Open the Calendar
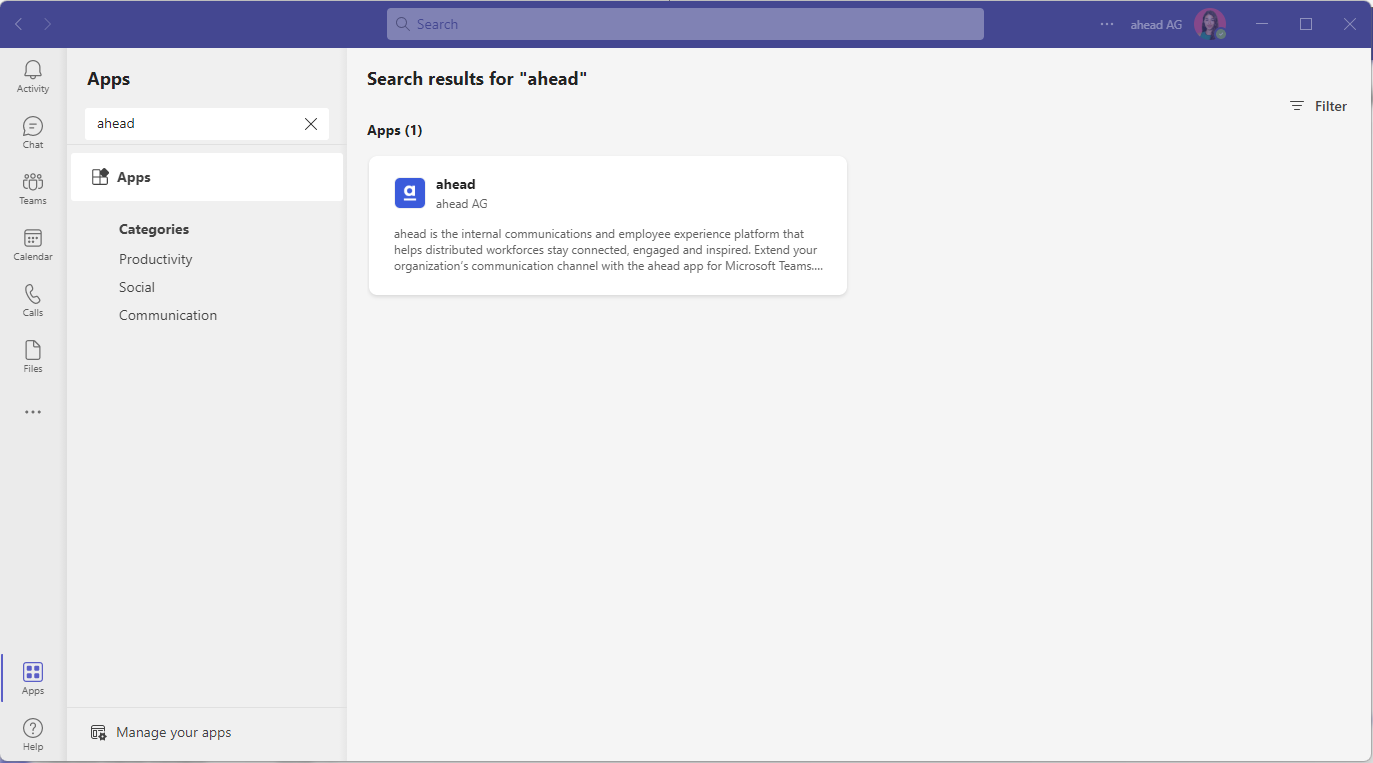1373x763 pixels. point(32,243)
